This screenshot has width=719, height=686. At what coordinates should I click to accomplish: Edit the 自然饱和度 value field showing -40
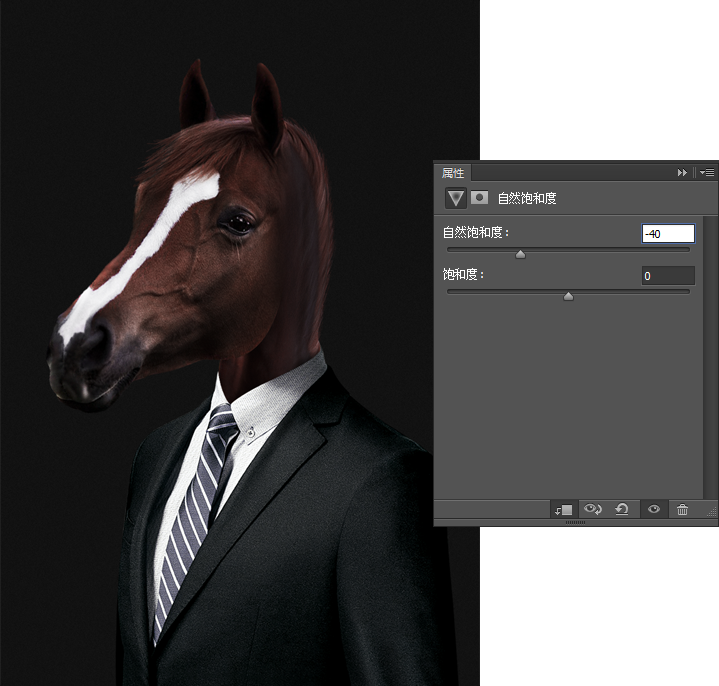point(668,233)
